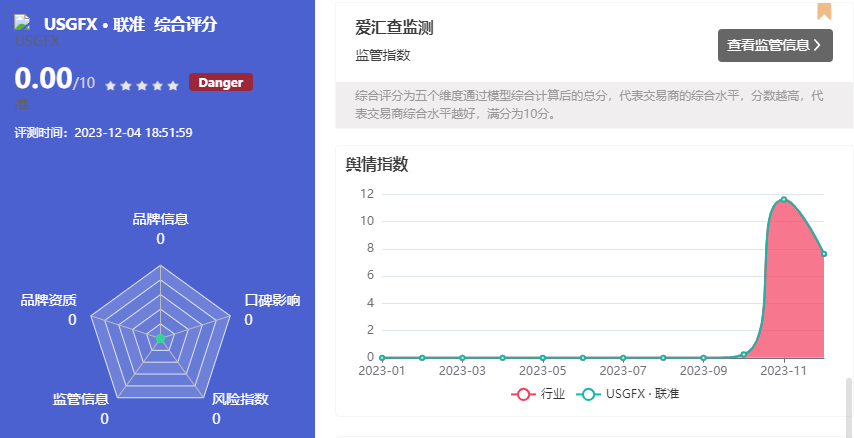
Task: Click the 监管指数 label
Action: (x=383, y=55)
